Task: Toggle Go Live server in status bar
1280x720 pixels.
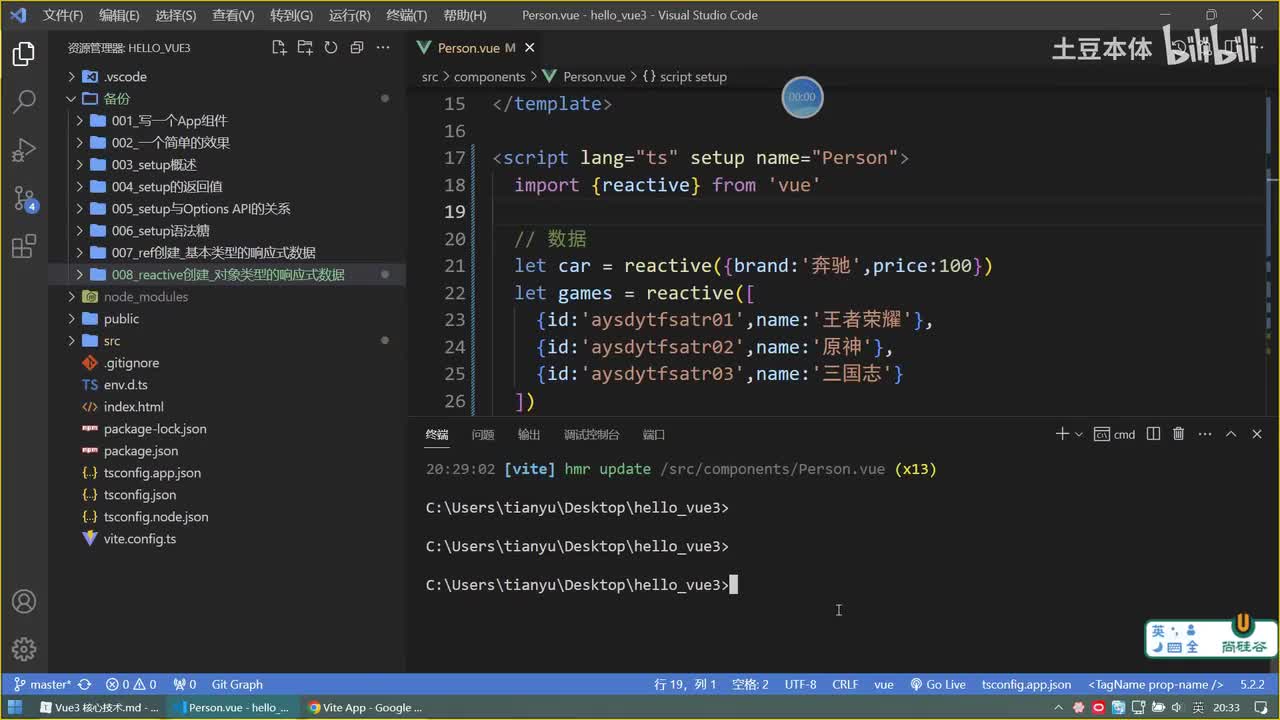Action: 938,685
